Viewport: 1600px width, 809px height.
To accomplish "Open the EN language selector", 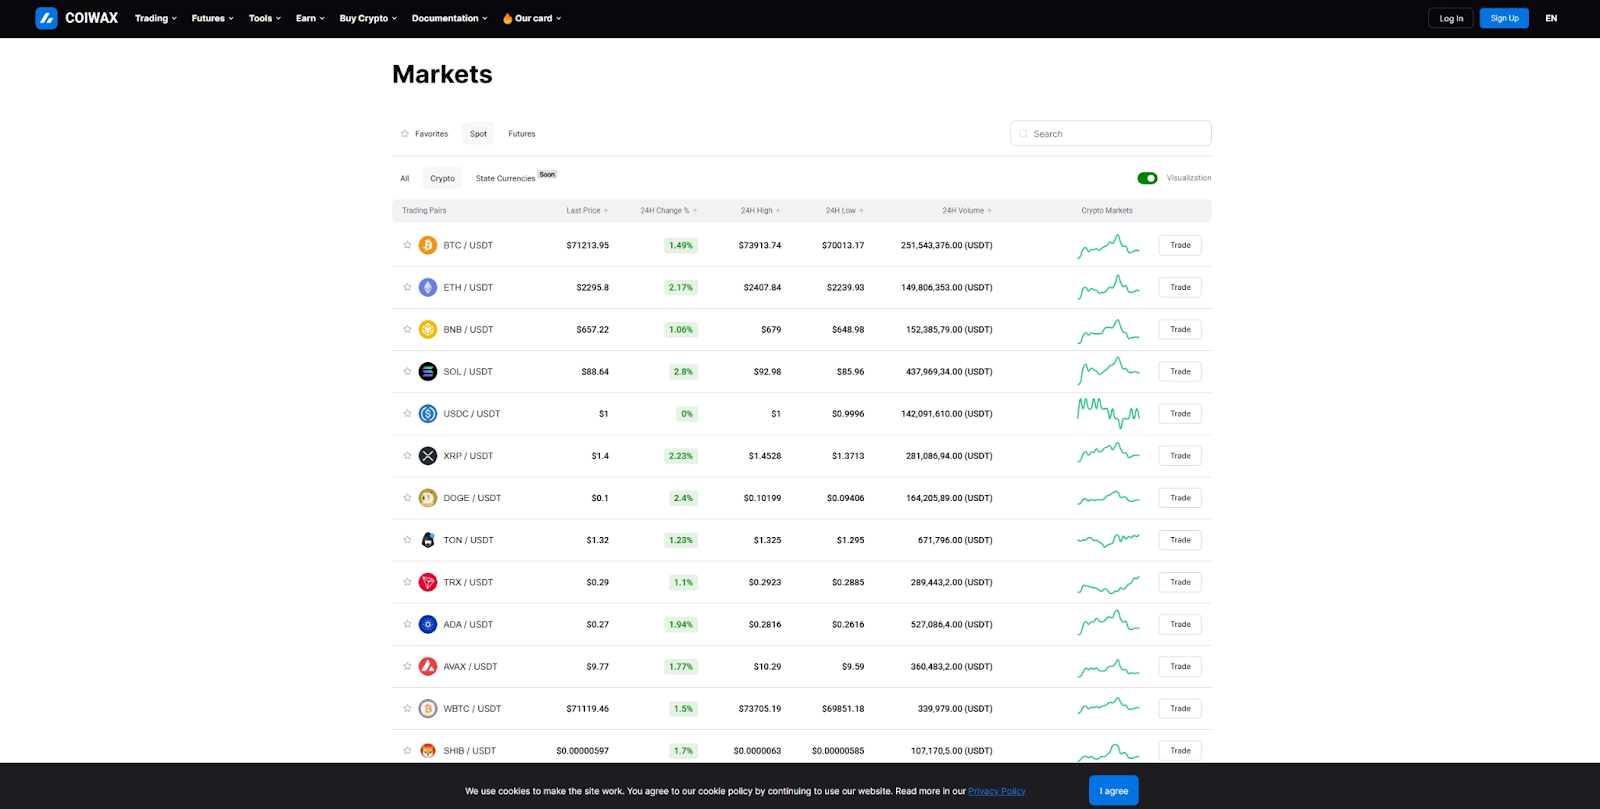I will click(x=1551, y=18).
